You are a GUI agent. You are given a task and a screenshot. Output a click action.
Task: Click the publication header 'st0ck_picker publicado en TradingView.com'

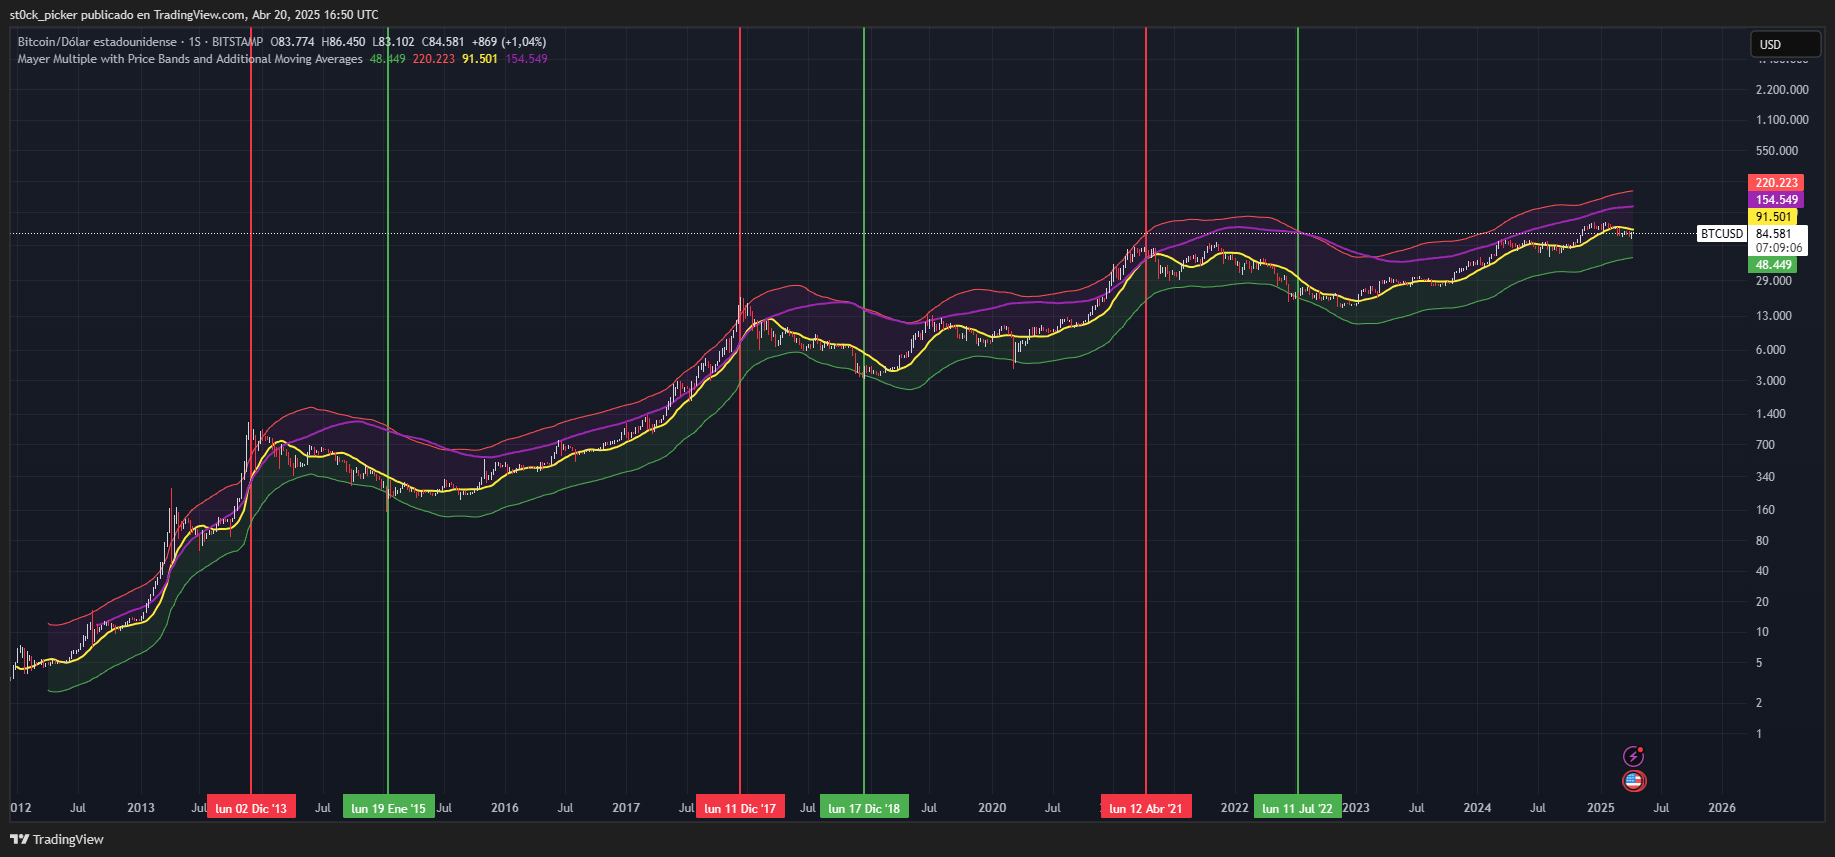pyautogui.click(x=128, y=15)
